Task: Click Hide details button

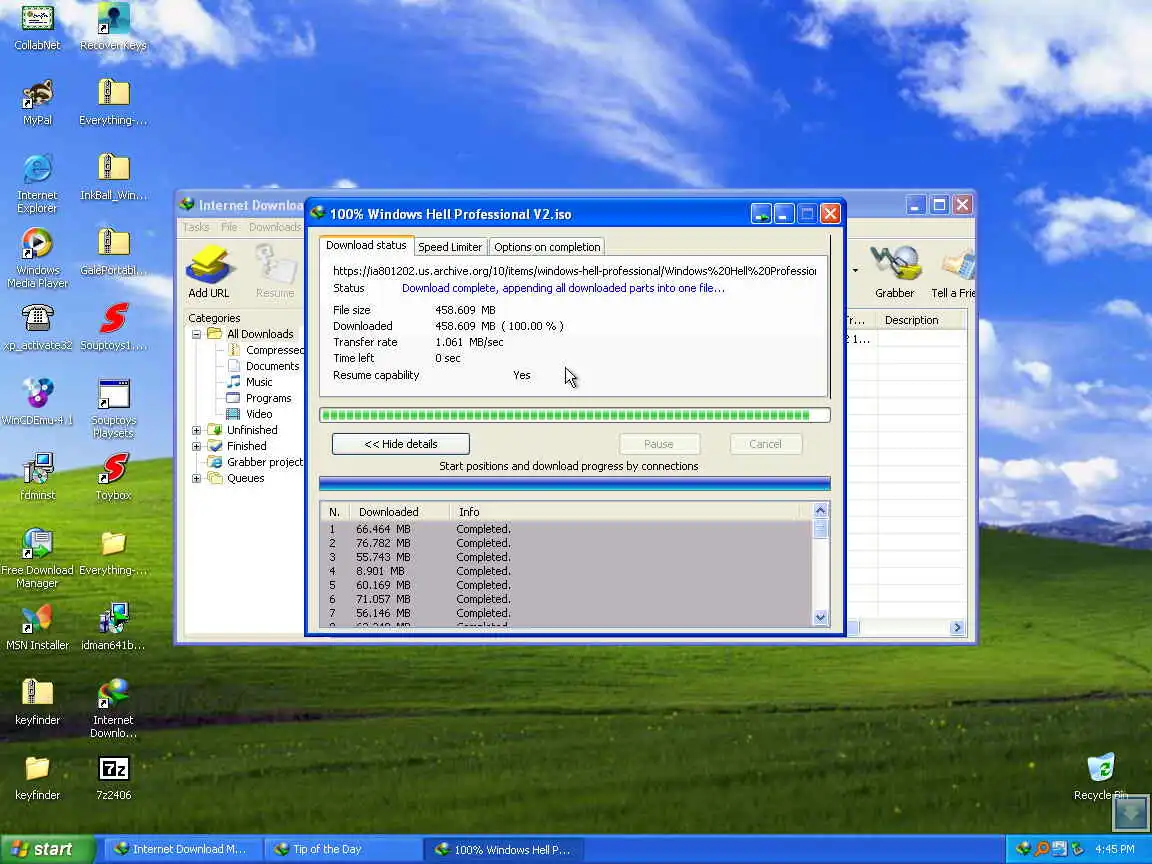Action: (x=400, y=444)
